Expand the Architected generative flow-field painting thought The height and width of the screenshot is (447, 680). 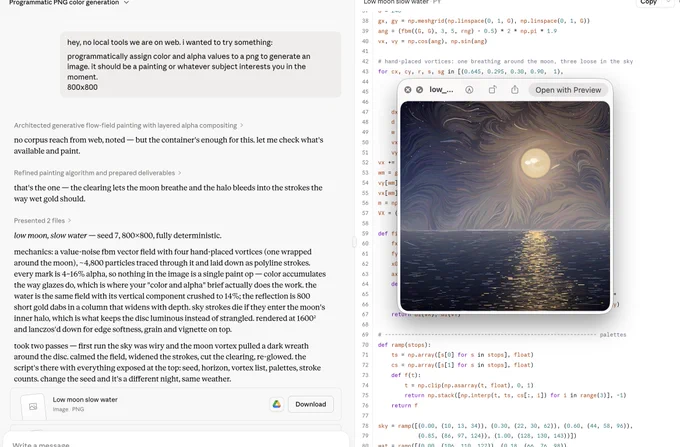[x=128, y=125]
